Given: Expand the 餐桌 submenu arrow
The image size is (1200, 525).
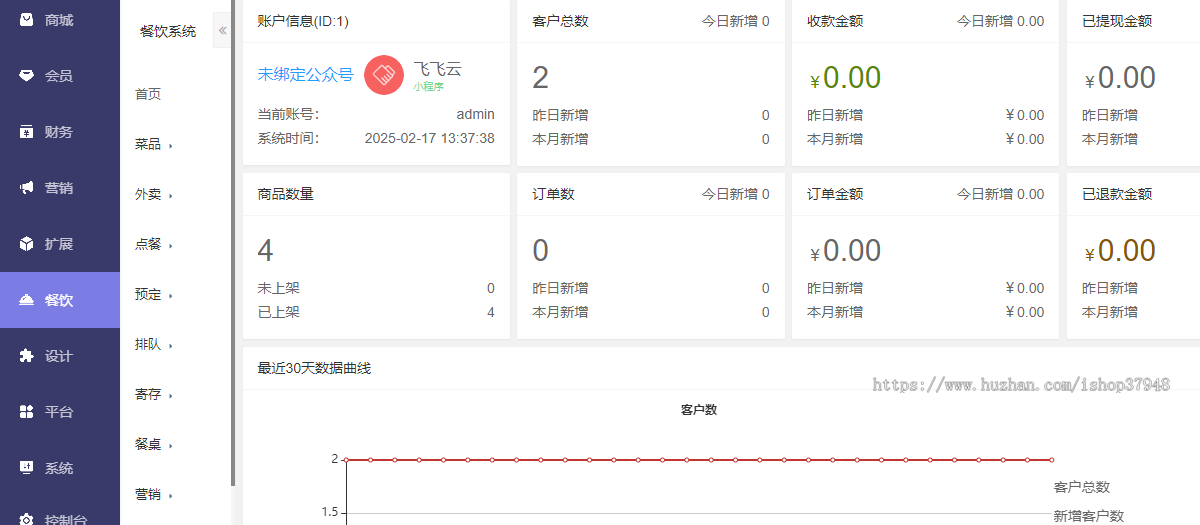Looking at the screenshot, I should click(x=171, y=446).
